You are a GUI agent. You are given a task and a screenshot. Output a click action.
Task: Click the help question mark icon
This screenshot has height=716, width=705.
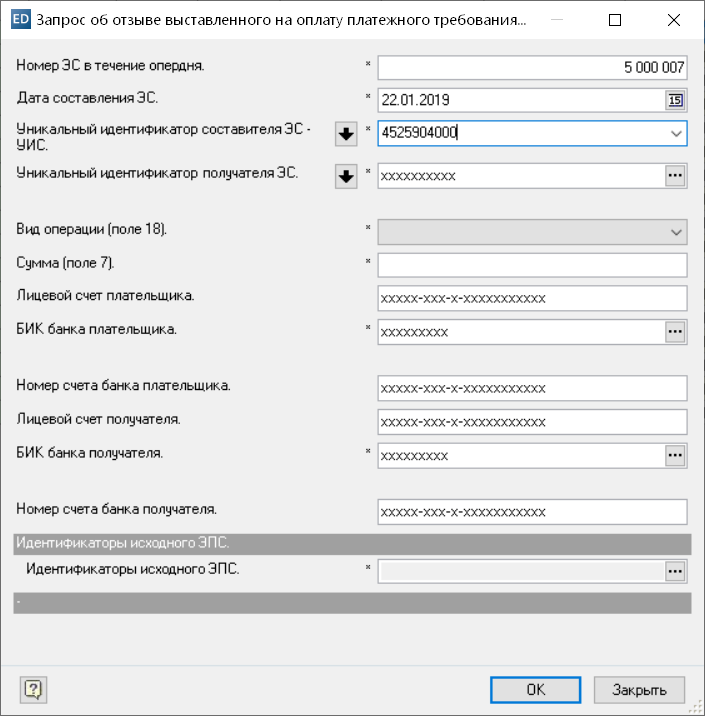pos(34,689)
